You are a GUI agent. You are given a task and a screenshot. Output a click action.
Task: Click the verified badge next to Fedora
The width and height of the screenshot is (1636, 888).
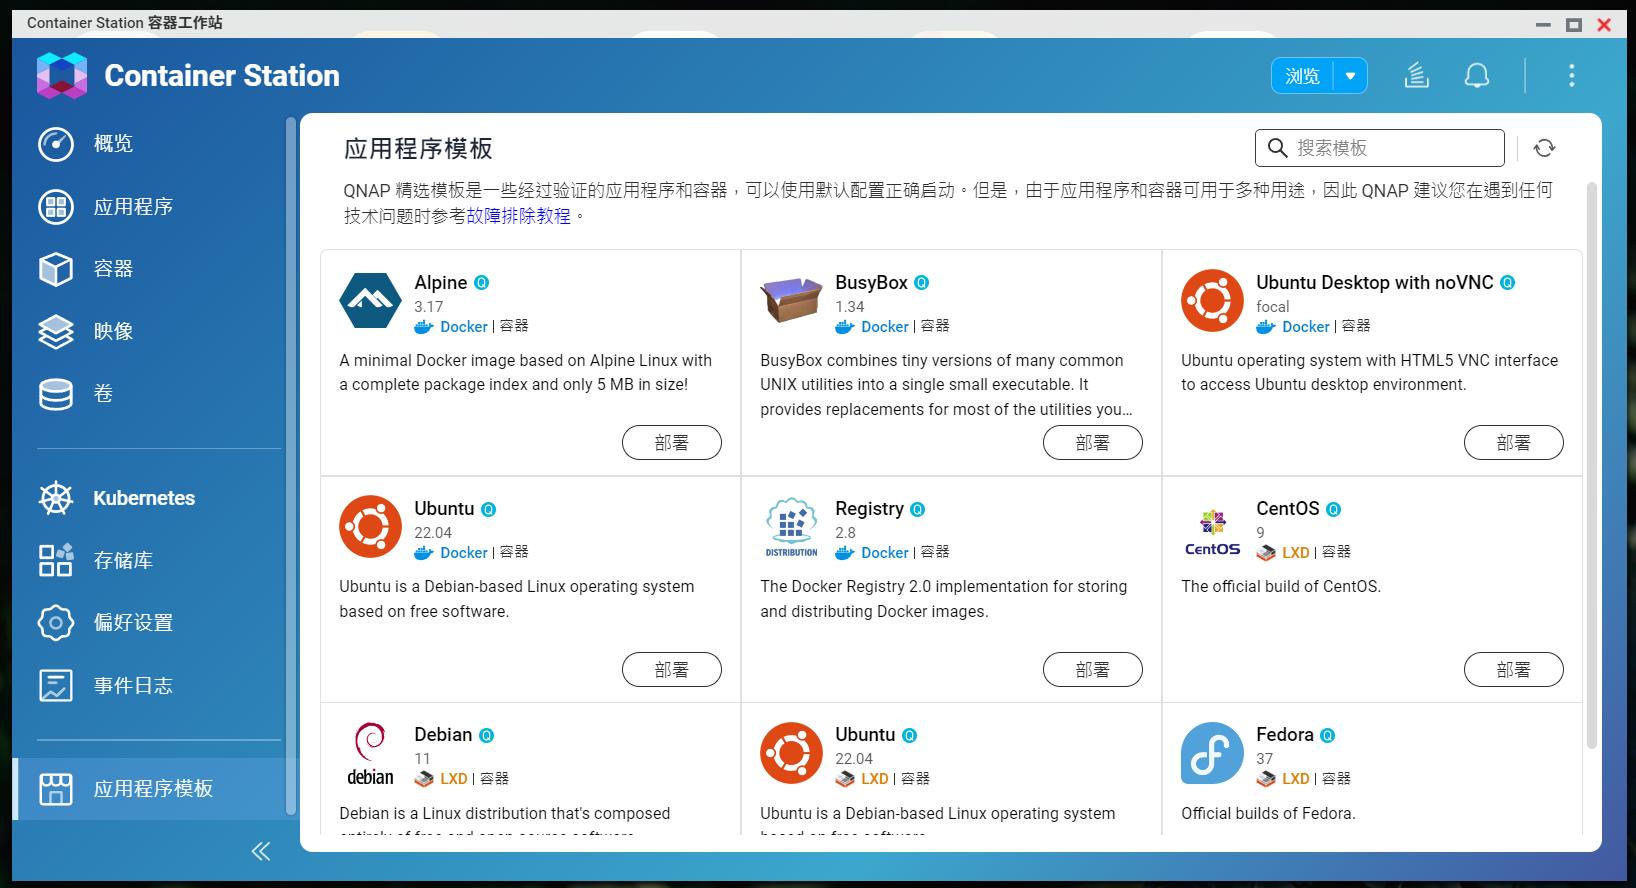pos(1327,736)
